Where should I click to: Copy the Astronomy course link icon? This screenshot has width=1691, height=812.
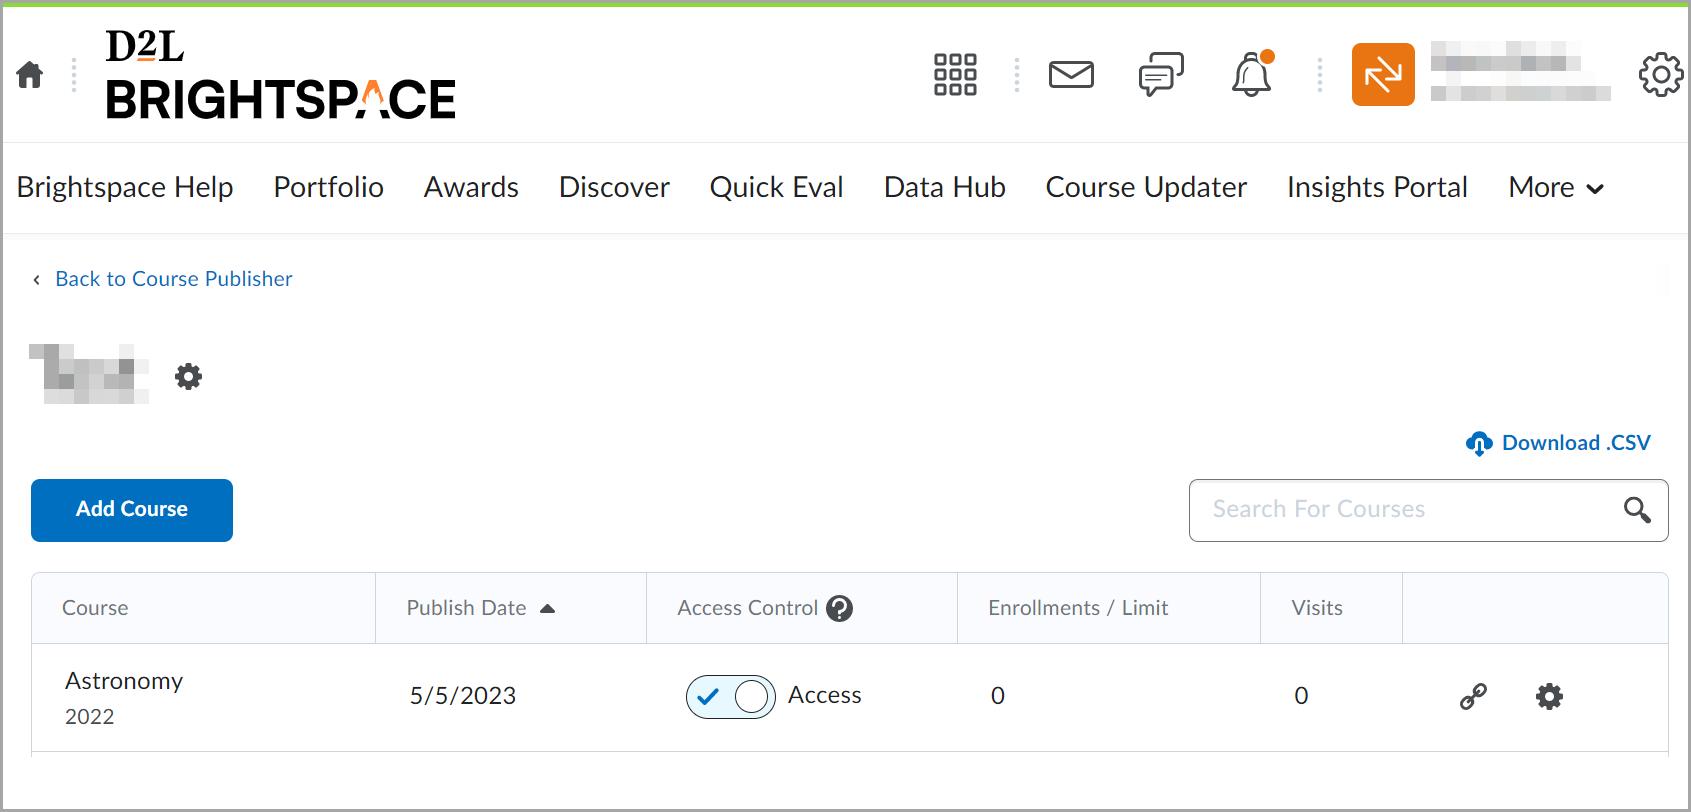click(x=1473, y=696)
